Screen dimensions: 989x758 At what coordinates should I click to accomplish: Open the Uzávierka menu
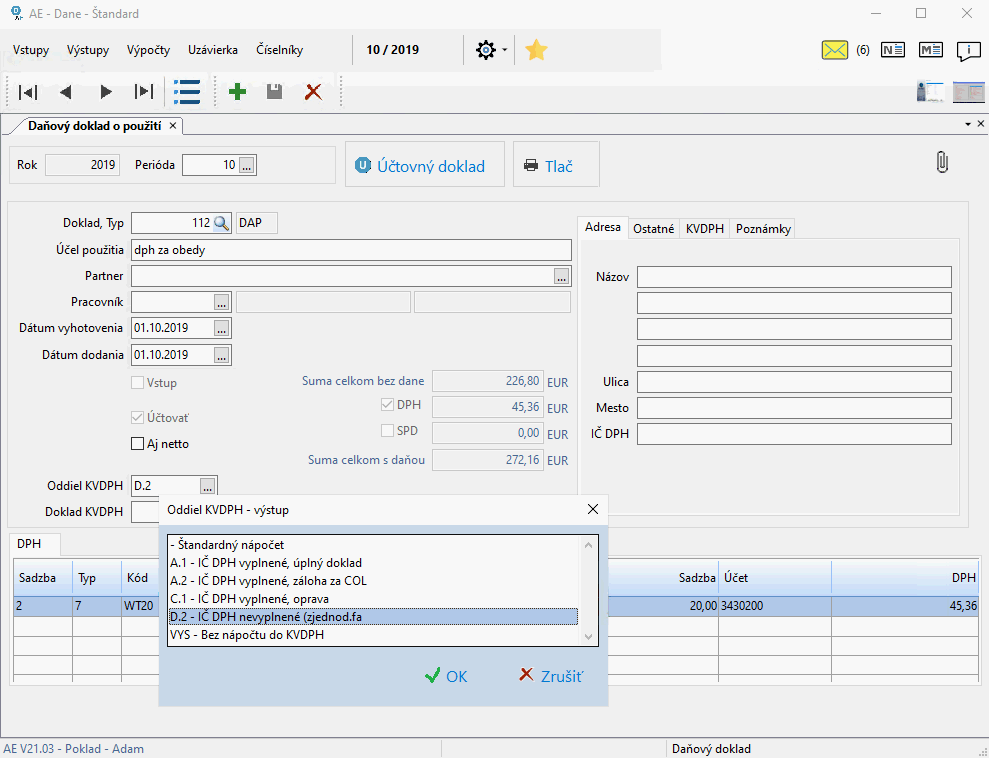pos(213,50)
